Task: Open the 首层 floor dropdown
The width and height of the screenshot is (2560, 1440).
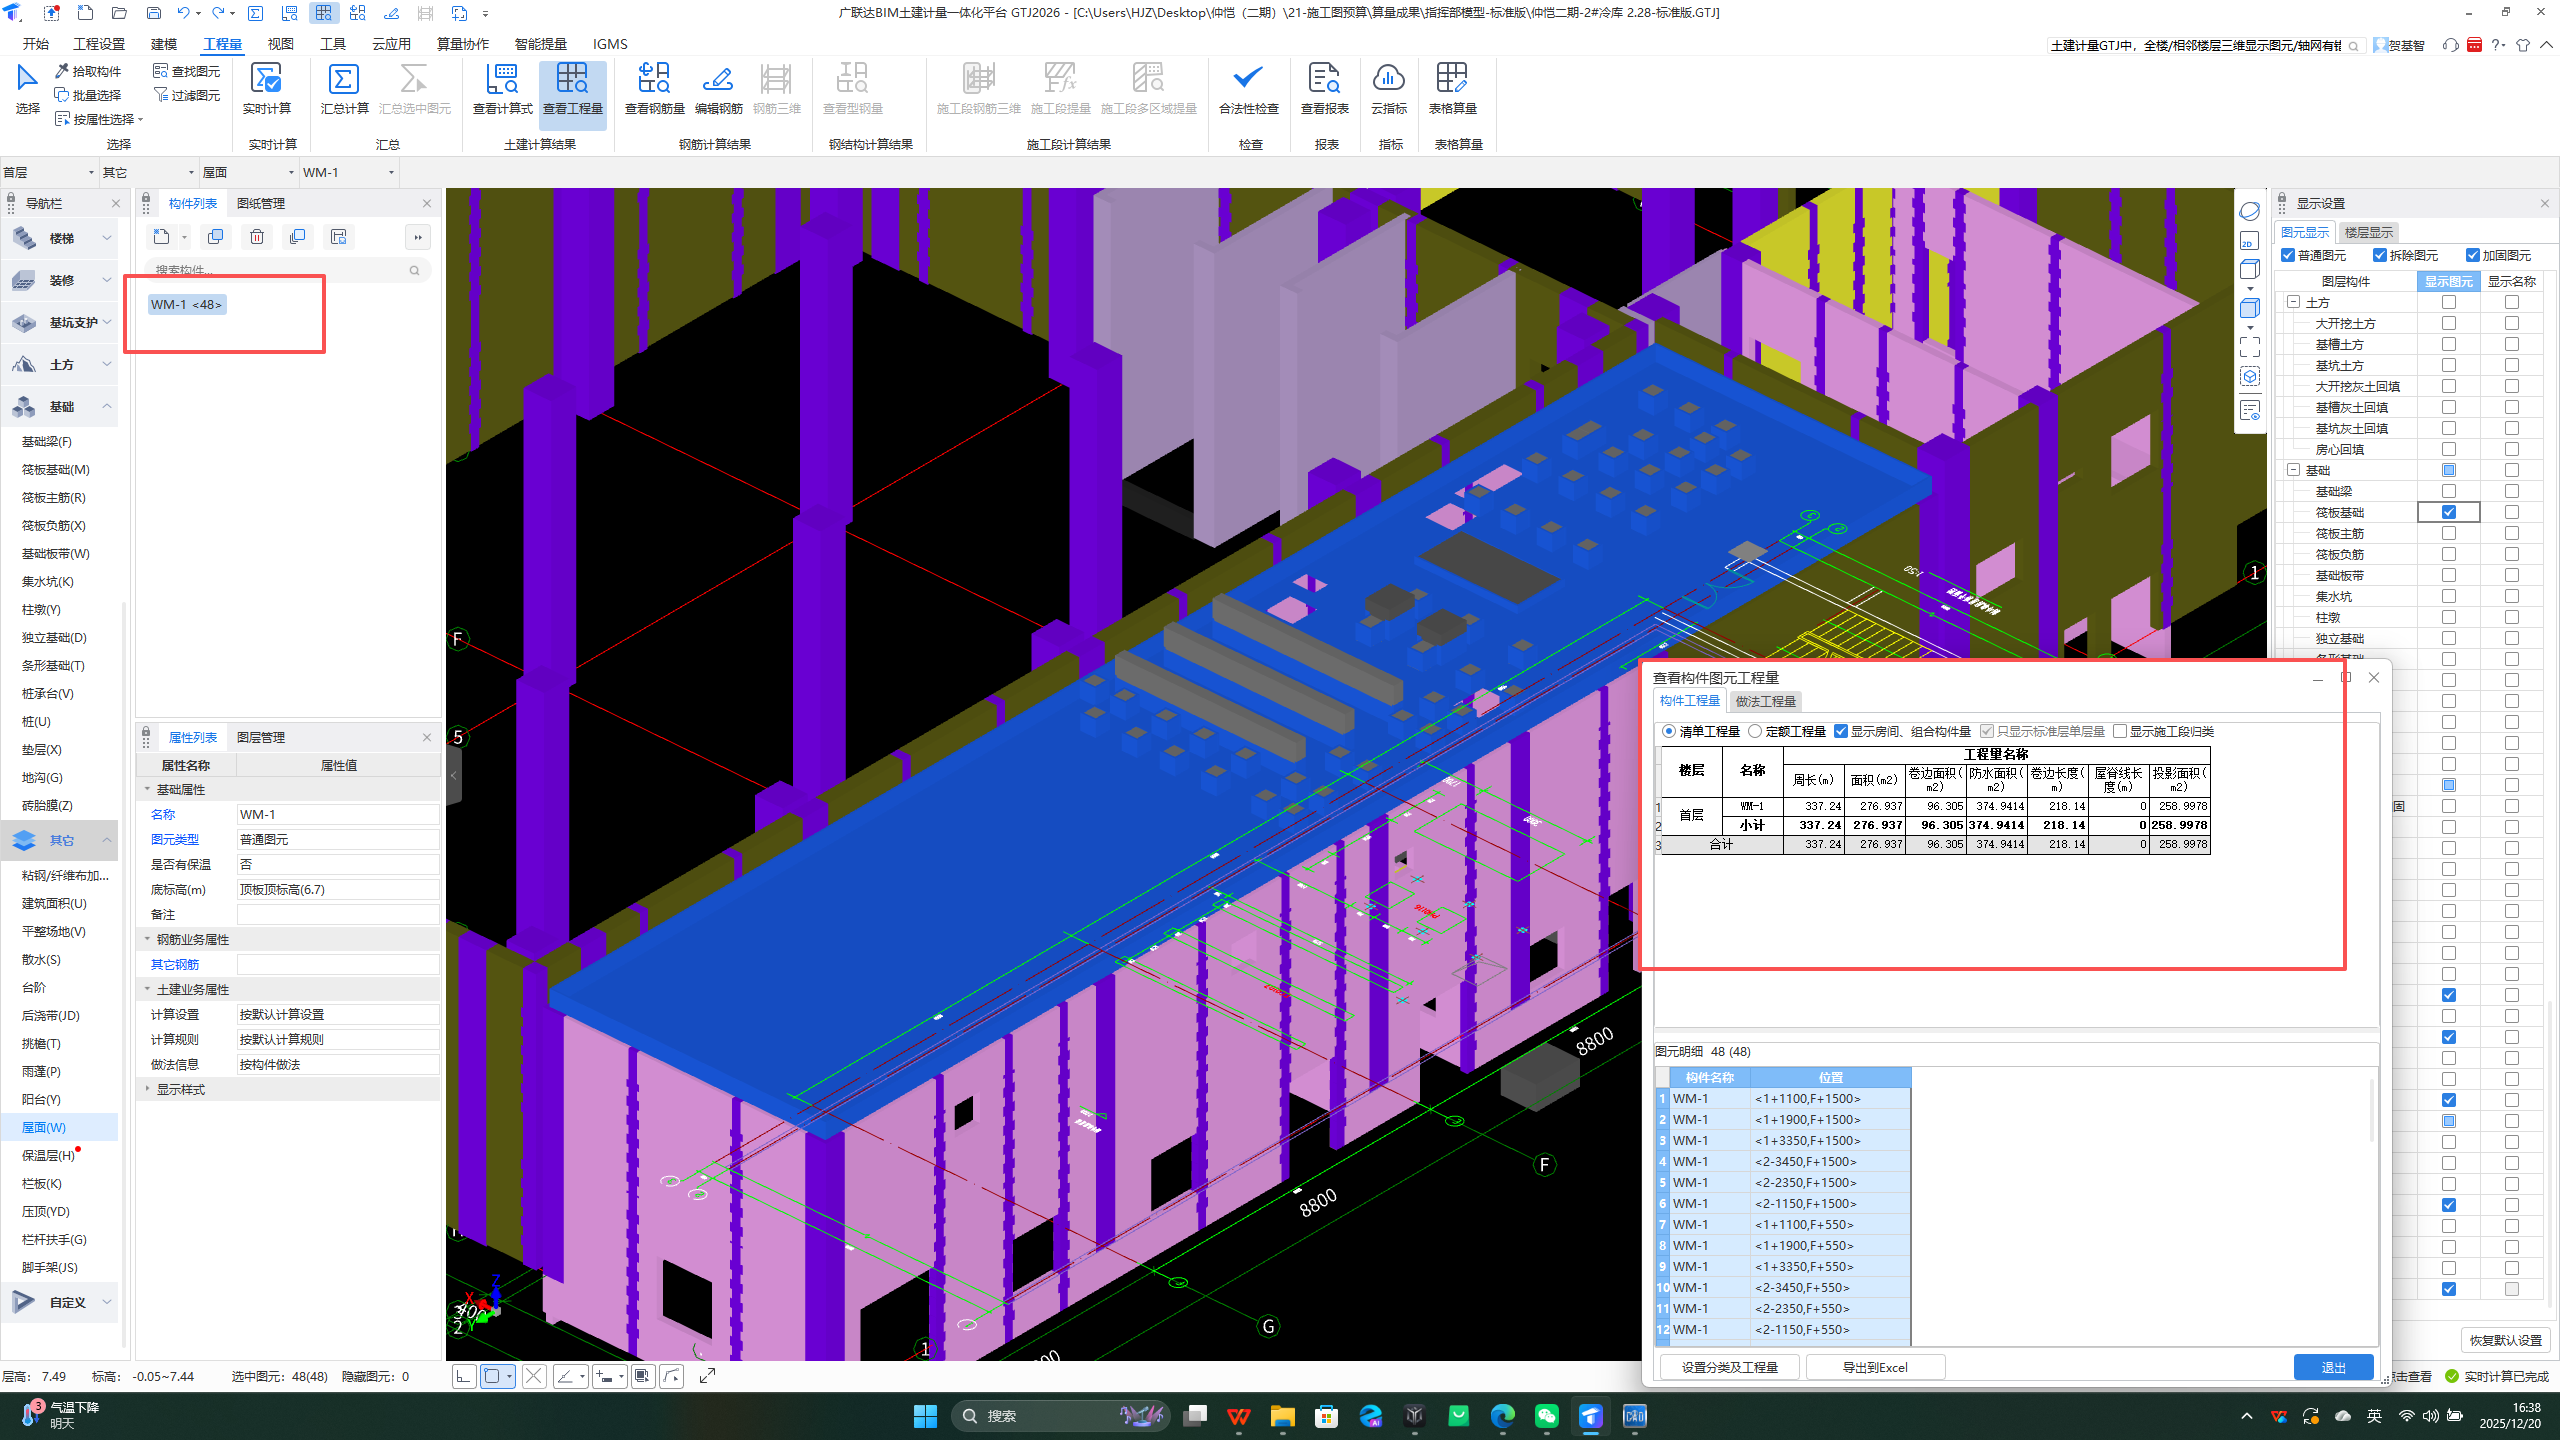Action: click(x=90, y=172)
